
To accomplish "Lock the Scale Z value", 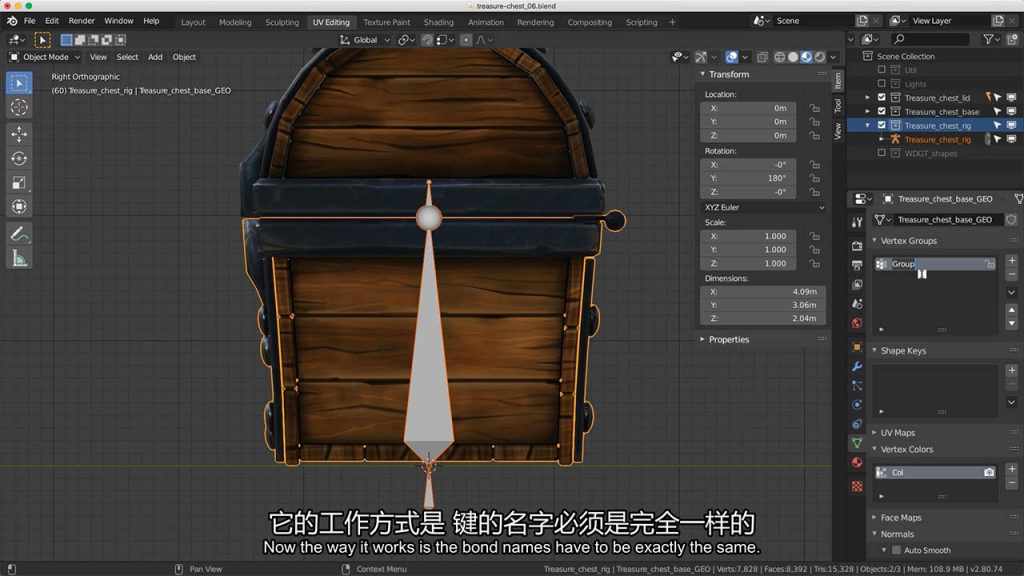I will coord(814,264).
